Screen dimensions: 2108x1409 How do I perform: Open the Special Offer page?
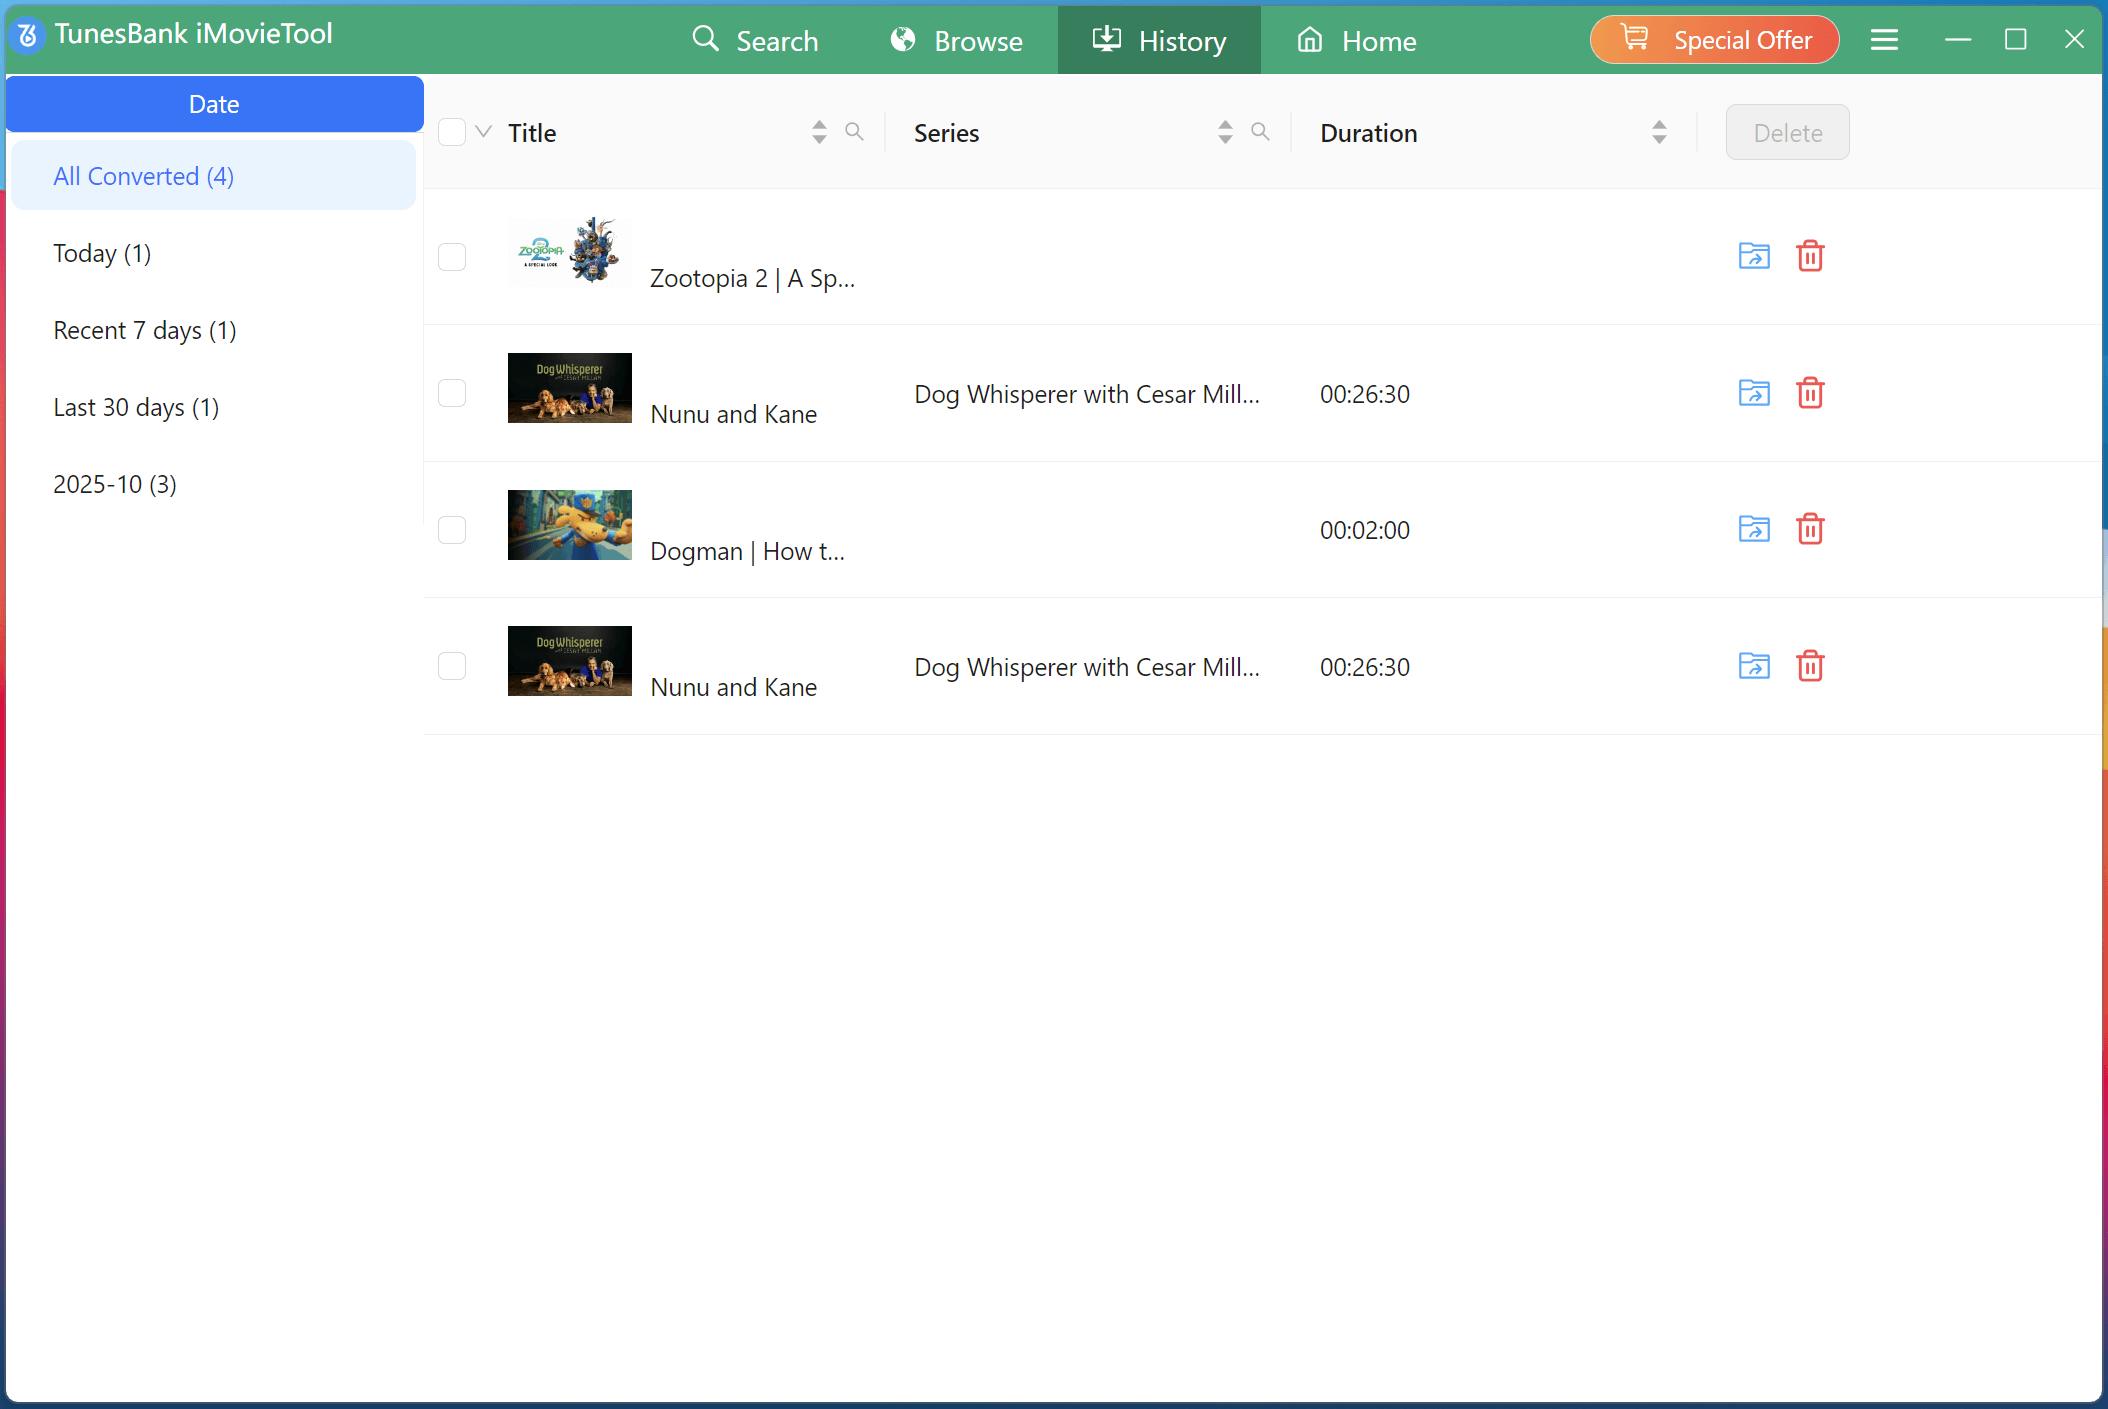point(1743,39)
